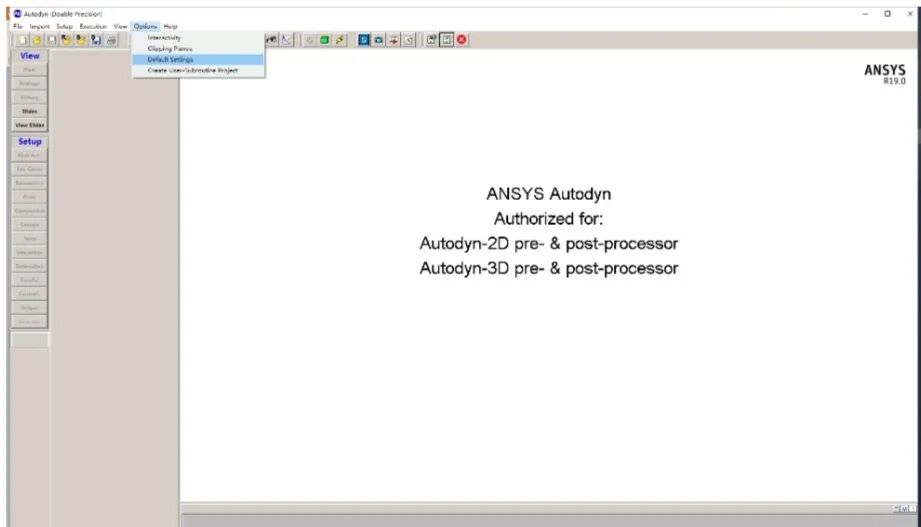Click the Joins button under Setup
This screenshot has width=921, height=527.
coord(29,239)
